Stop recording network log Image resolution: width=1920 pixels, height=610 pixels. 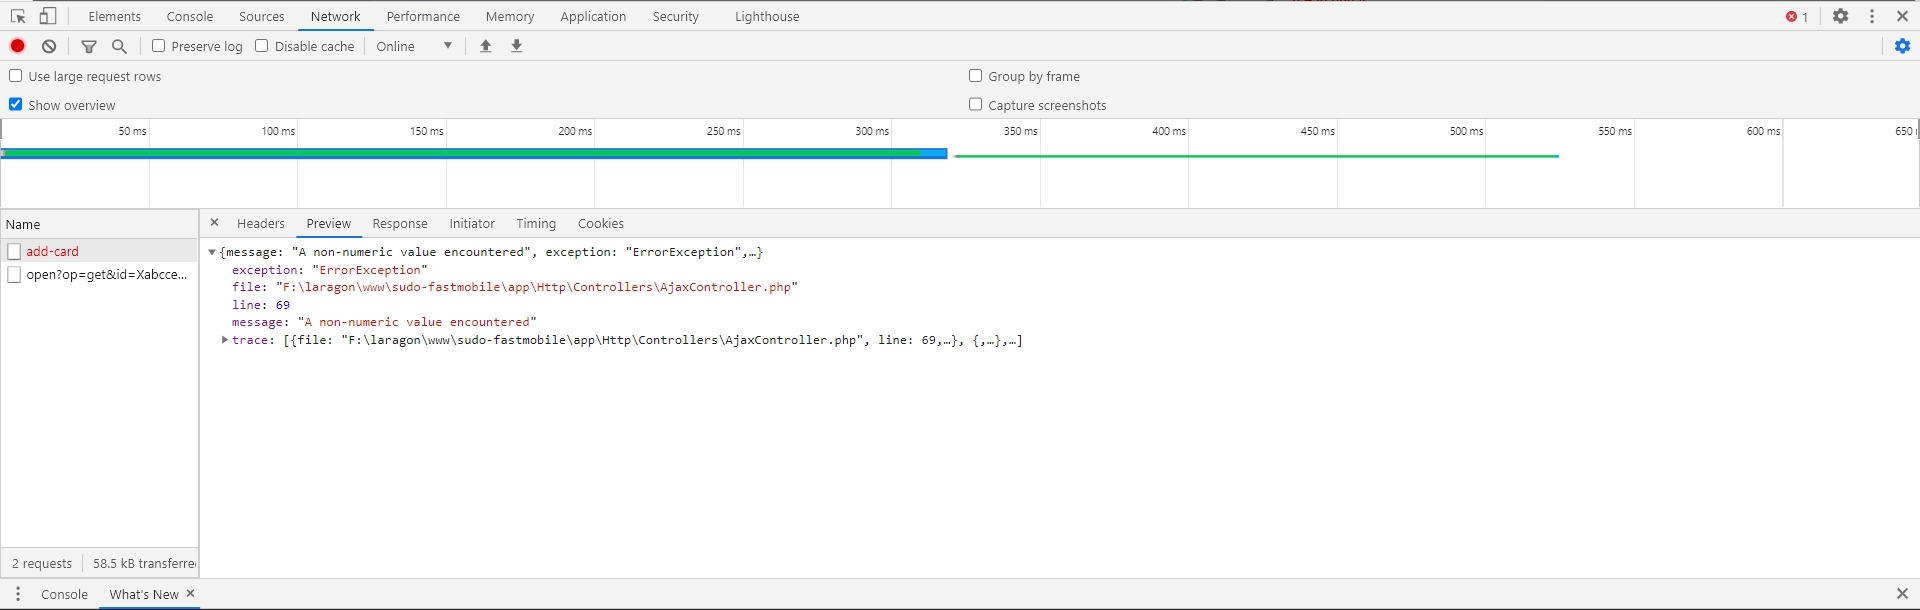point(18,46)
